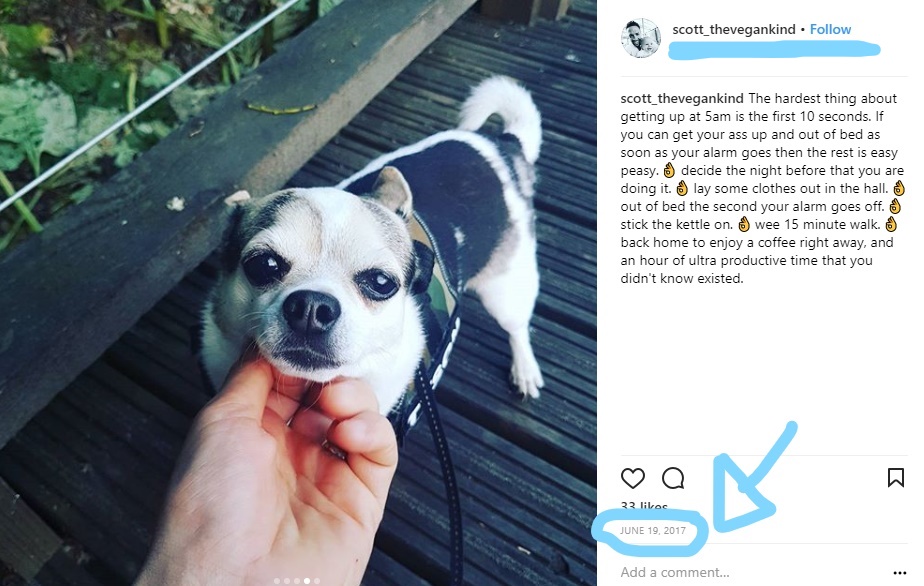Open the June 19, 2017 post date link
924x586 pixels.
[653, 531]
